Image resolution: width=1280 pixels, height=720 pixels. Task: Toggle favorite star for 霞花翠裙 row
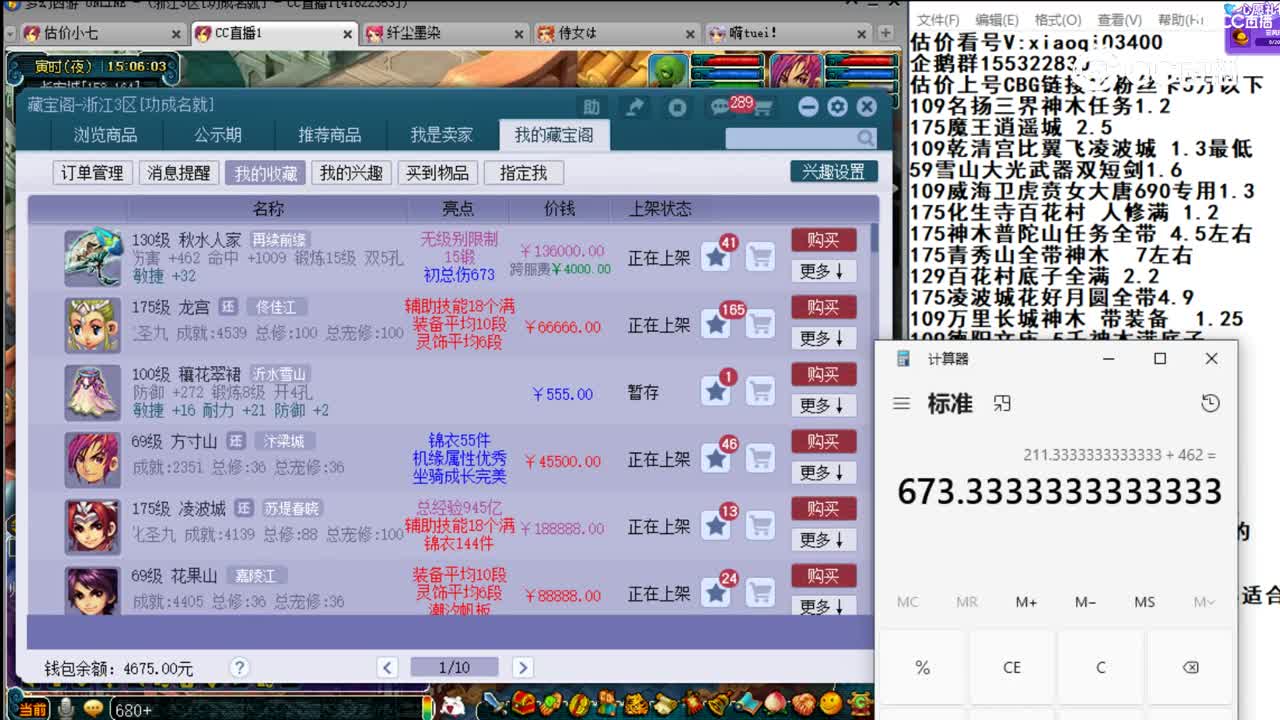[716, 391]
